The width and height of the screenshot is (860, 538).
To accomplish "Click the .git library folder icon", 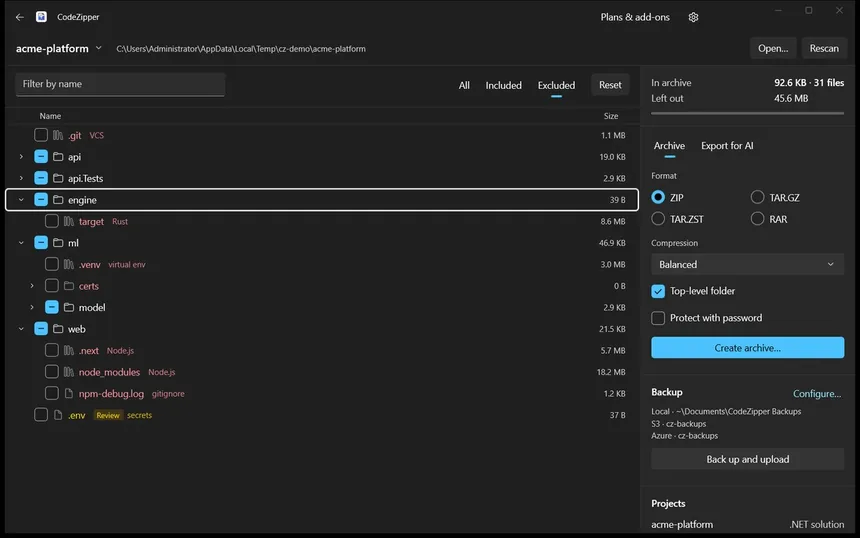I will click(58, 135).
